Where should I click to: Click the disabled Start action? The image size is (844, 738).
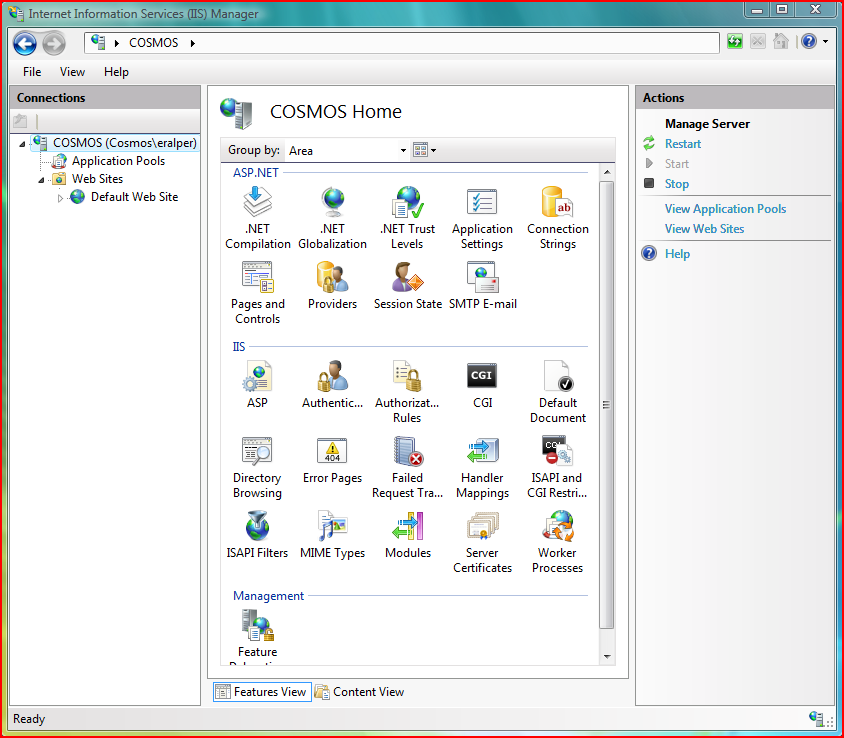(x=677, y=164)
